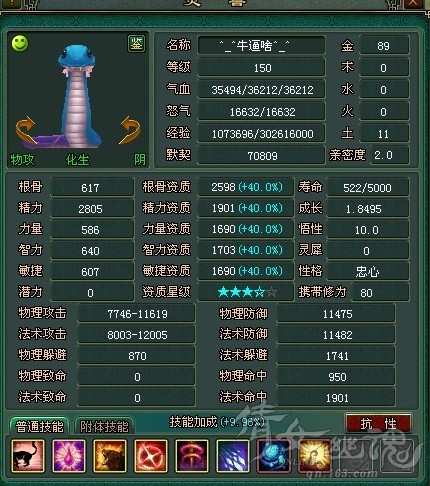430x486 pixels.
Task: Select the purple claw slash skill icon
Action: [233, 456]
